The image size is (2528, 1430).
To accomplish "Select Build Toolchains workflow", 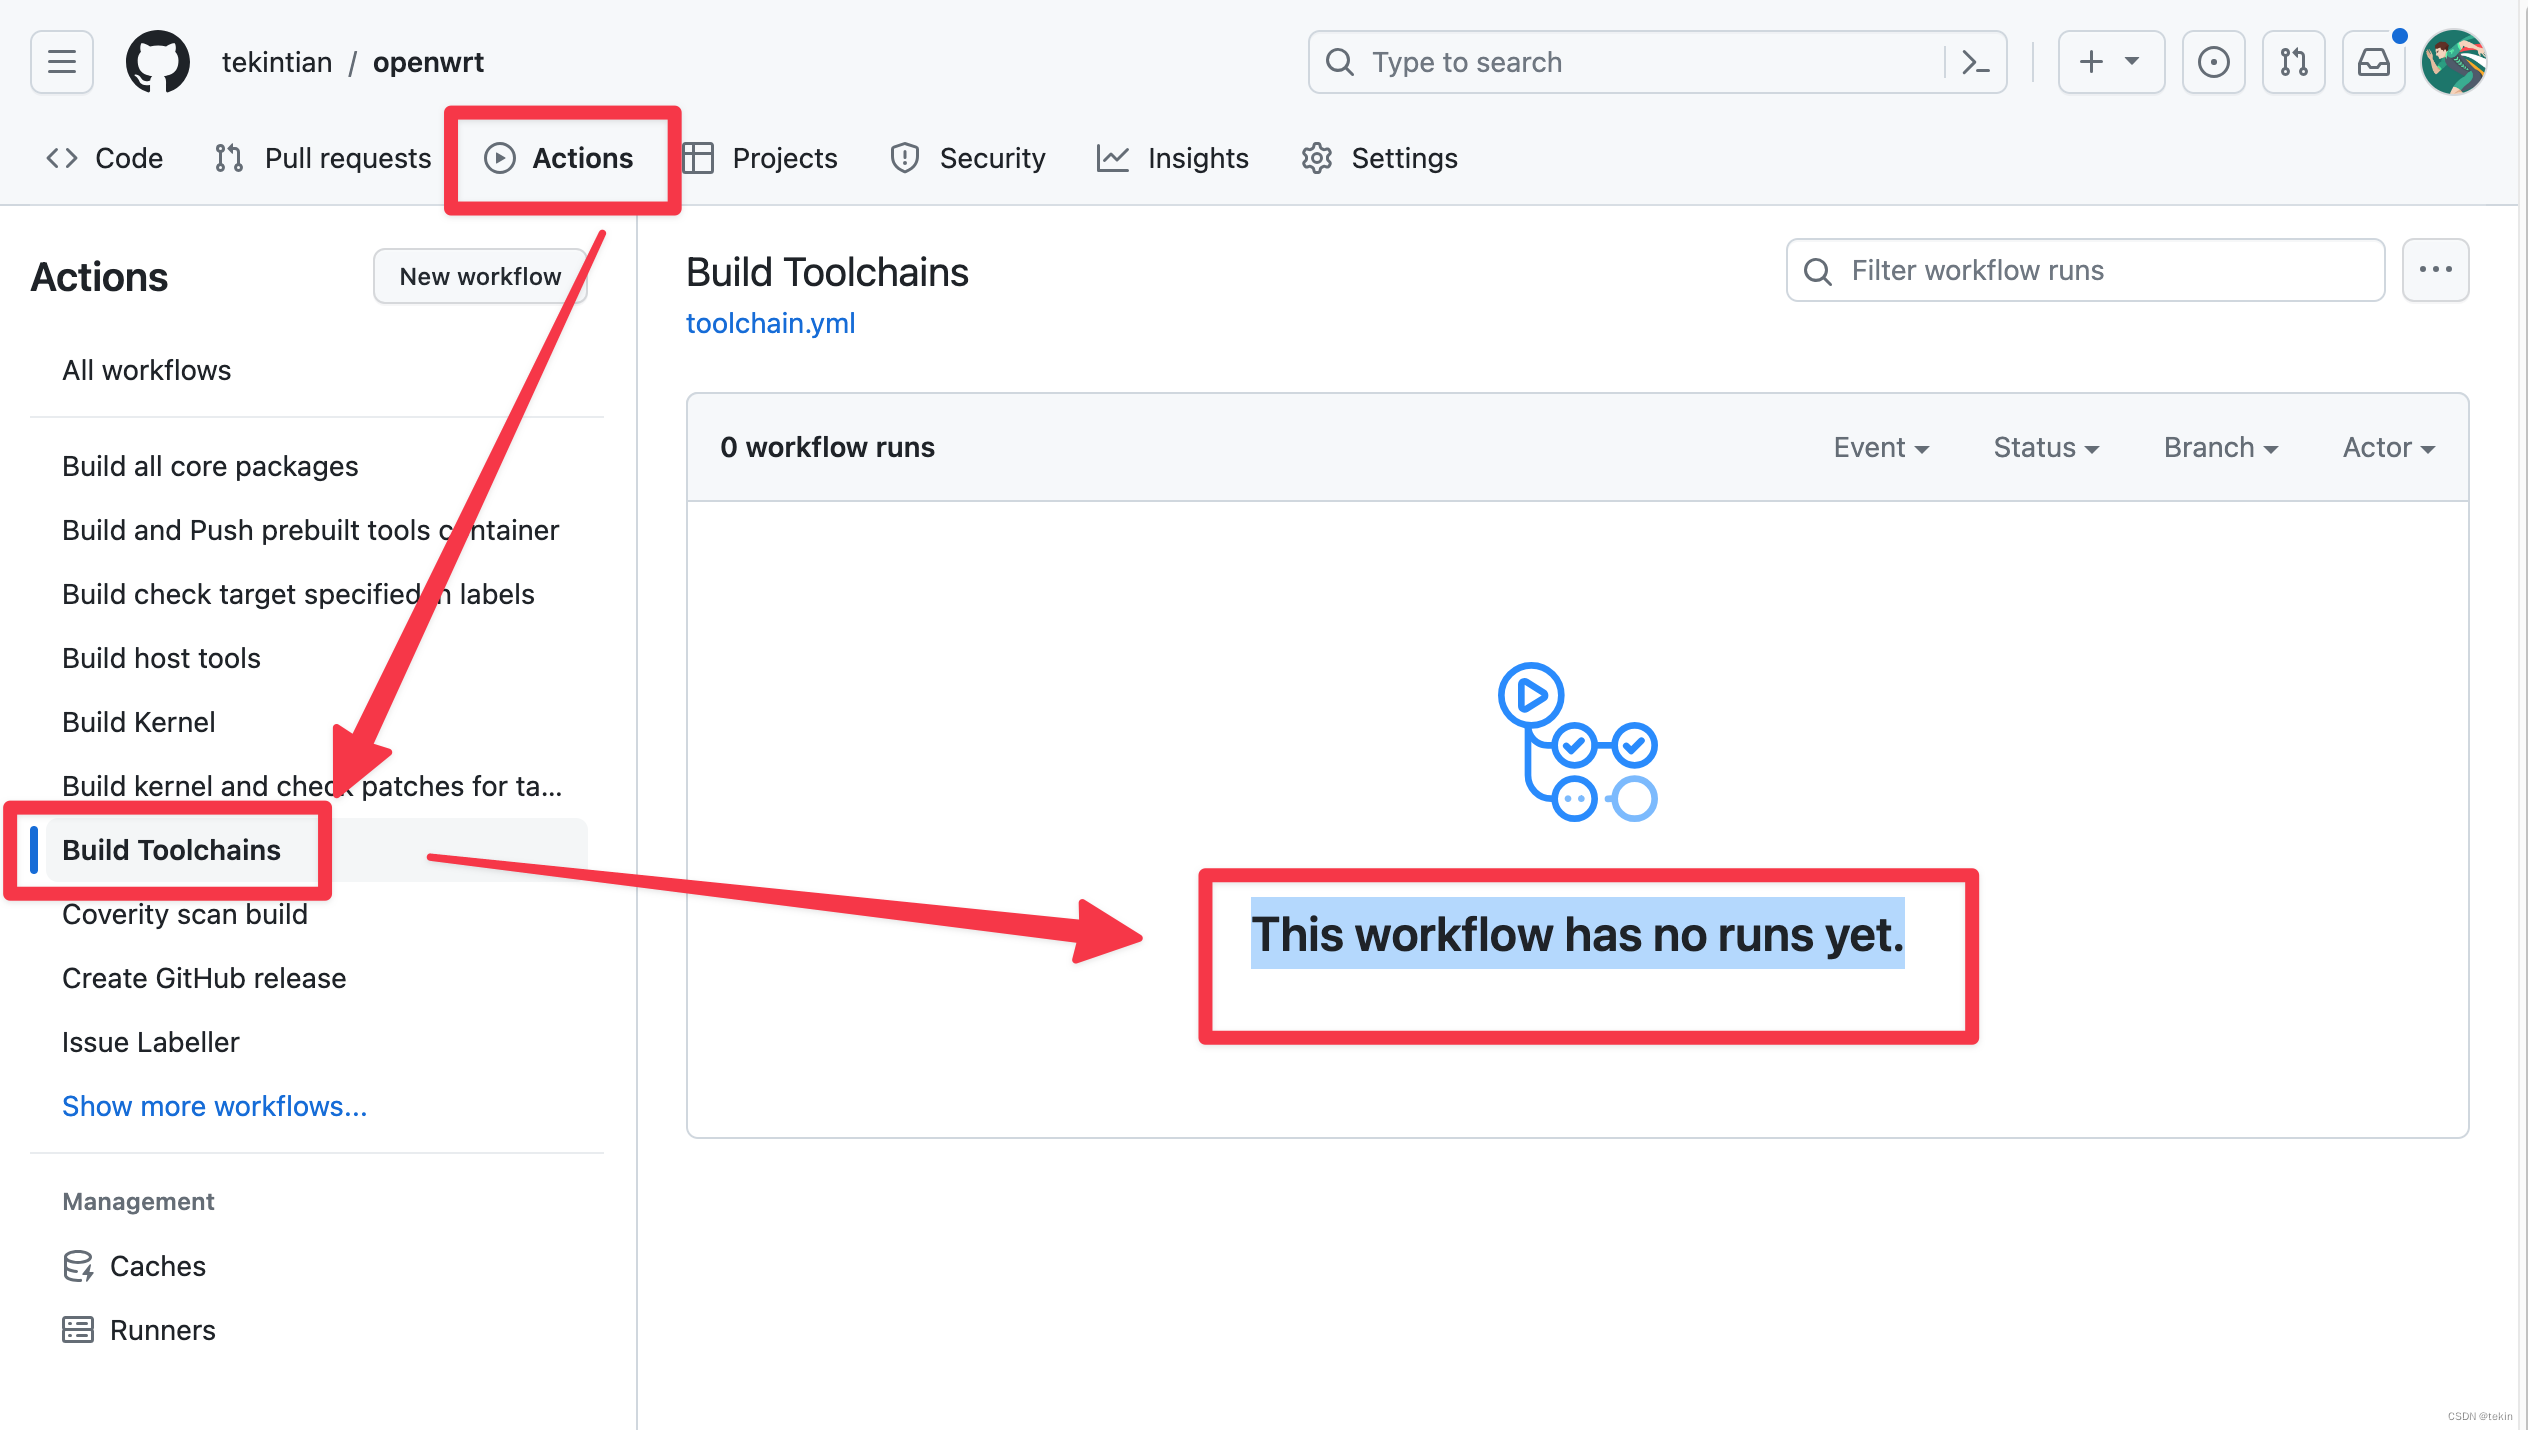I will tap(317, 850).
